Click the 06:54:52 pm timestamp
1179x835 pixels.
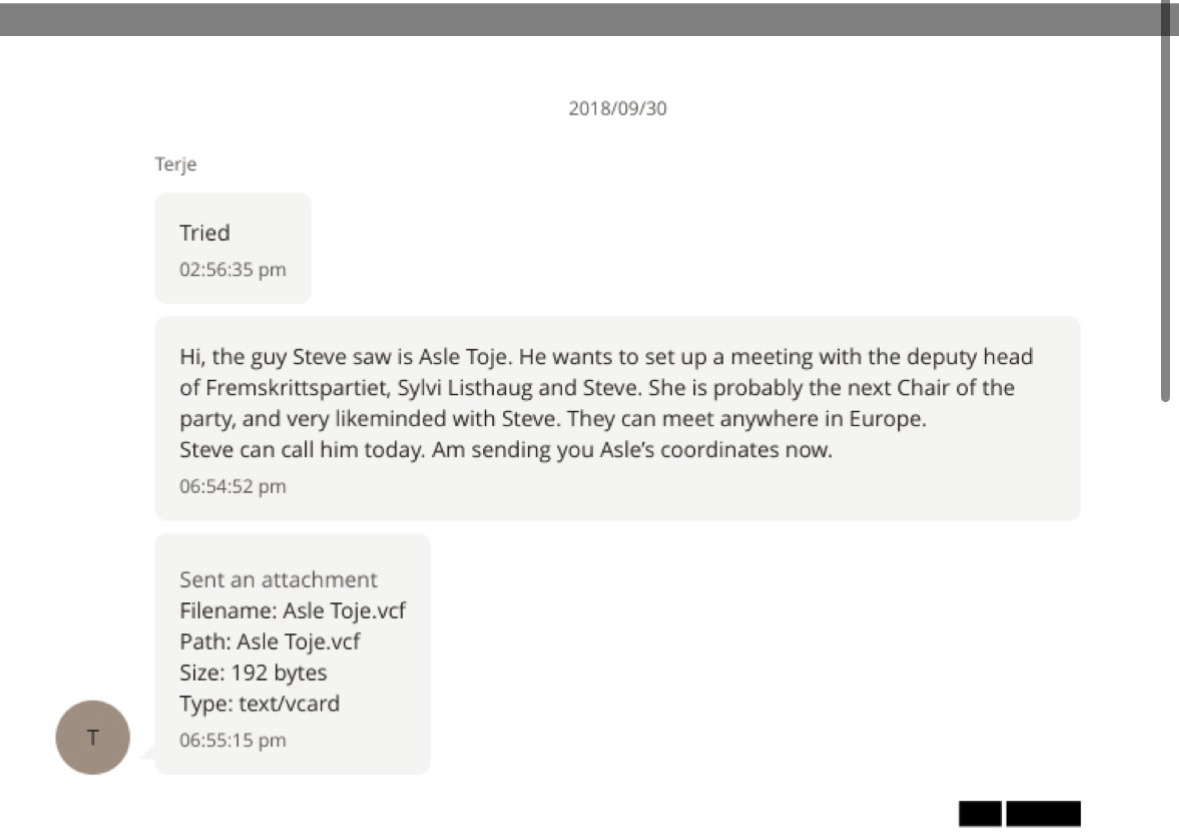(x=232, y=487)
